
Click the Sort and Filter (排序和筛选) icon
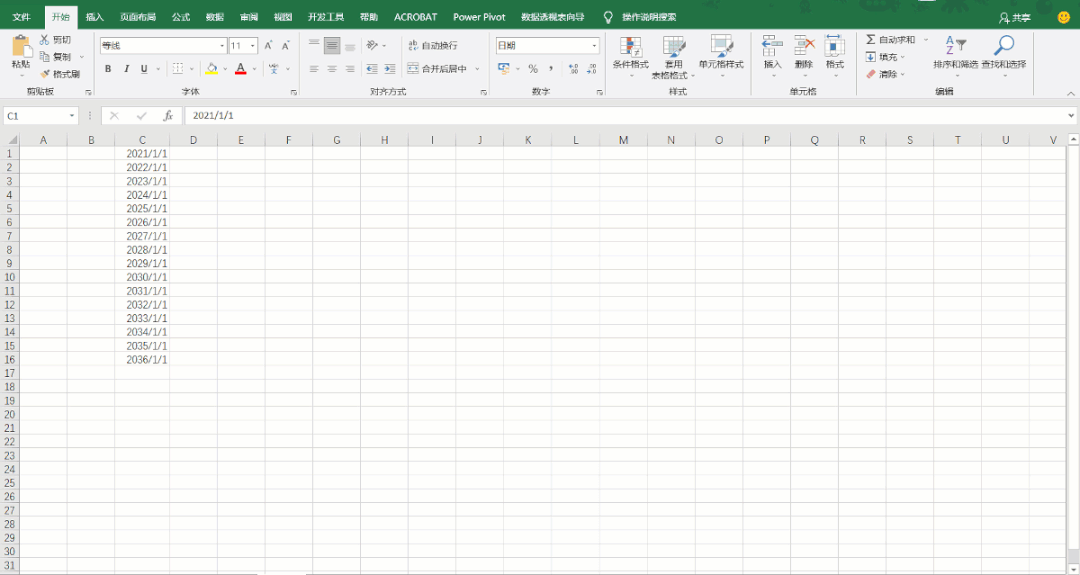point(955,46)
